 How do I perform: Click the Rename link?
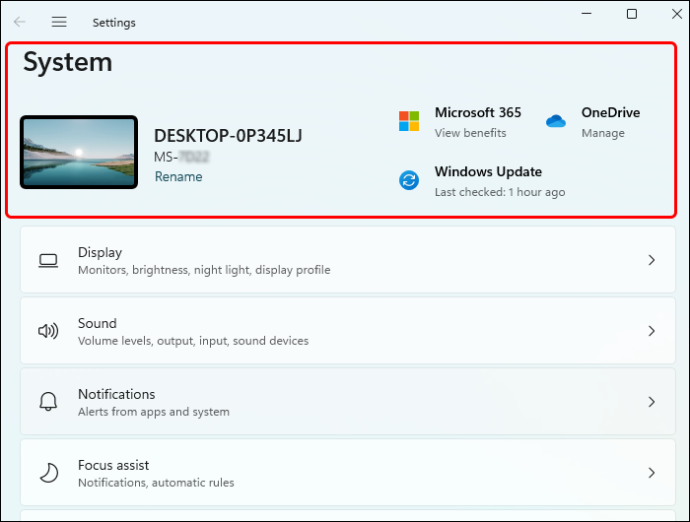point(179,177)
